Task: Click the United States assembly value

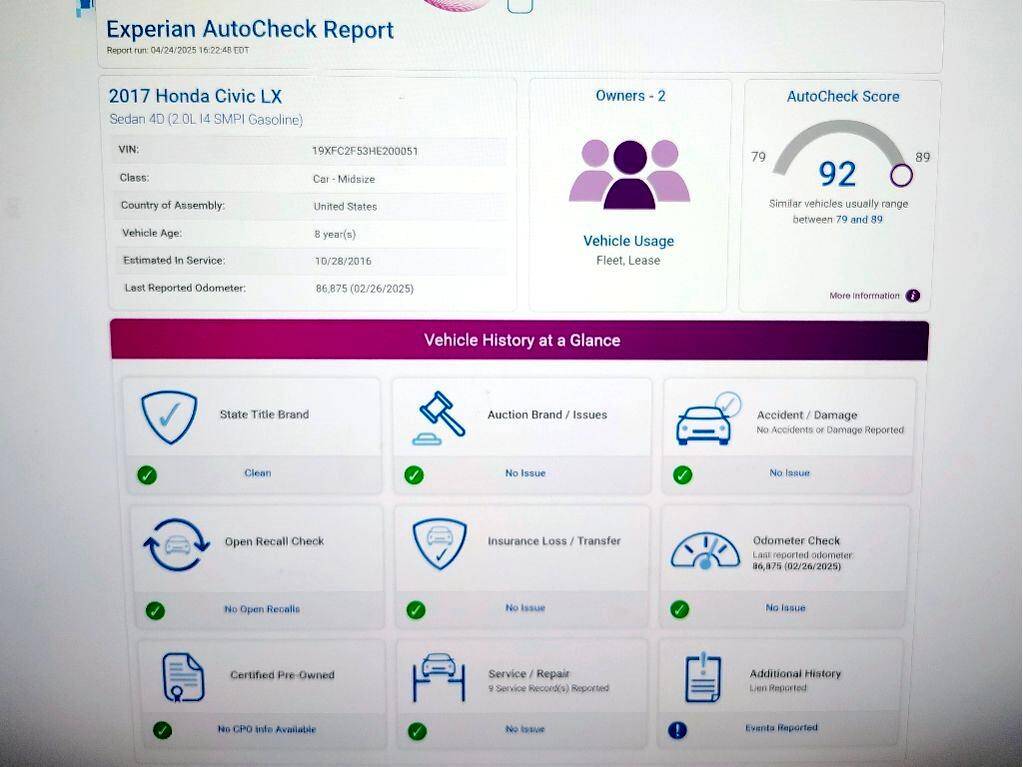Action: pos(345,206)
